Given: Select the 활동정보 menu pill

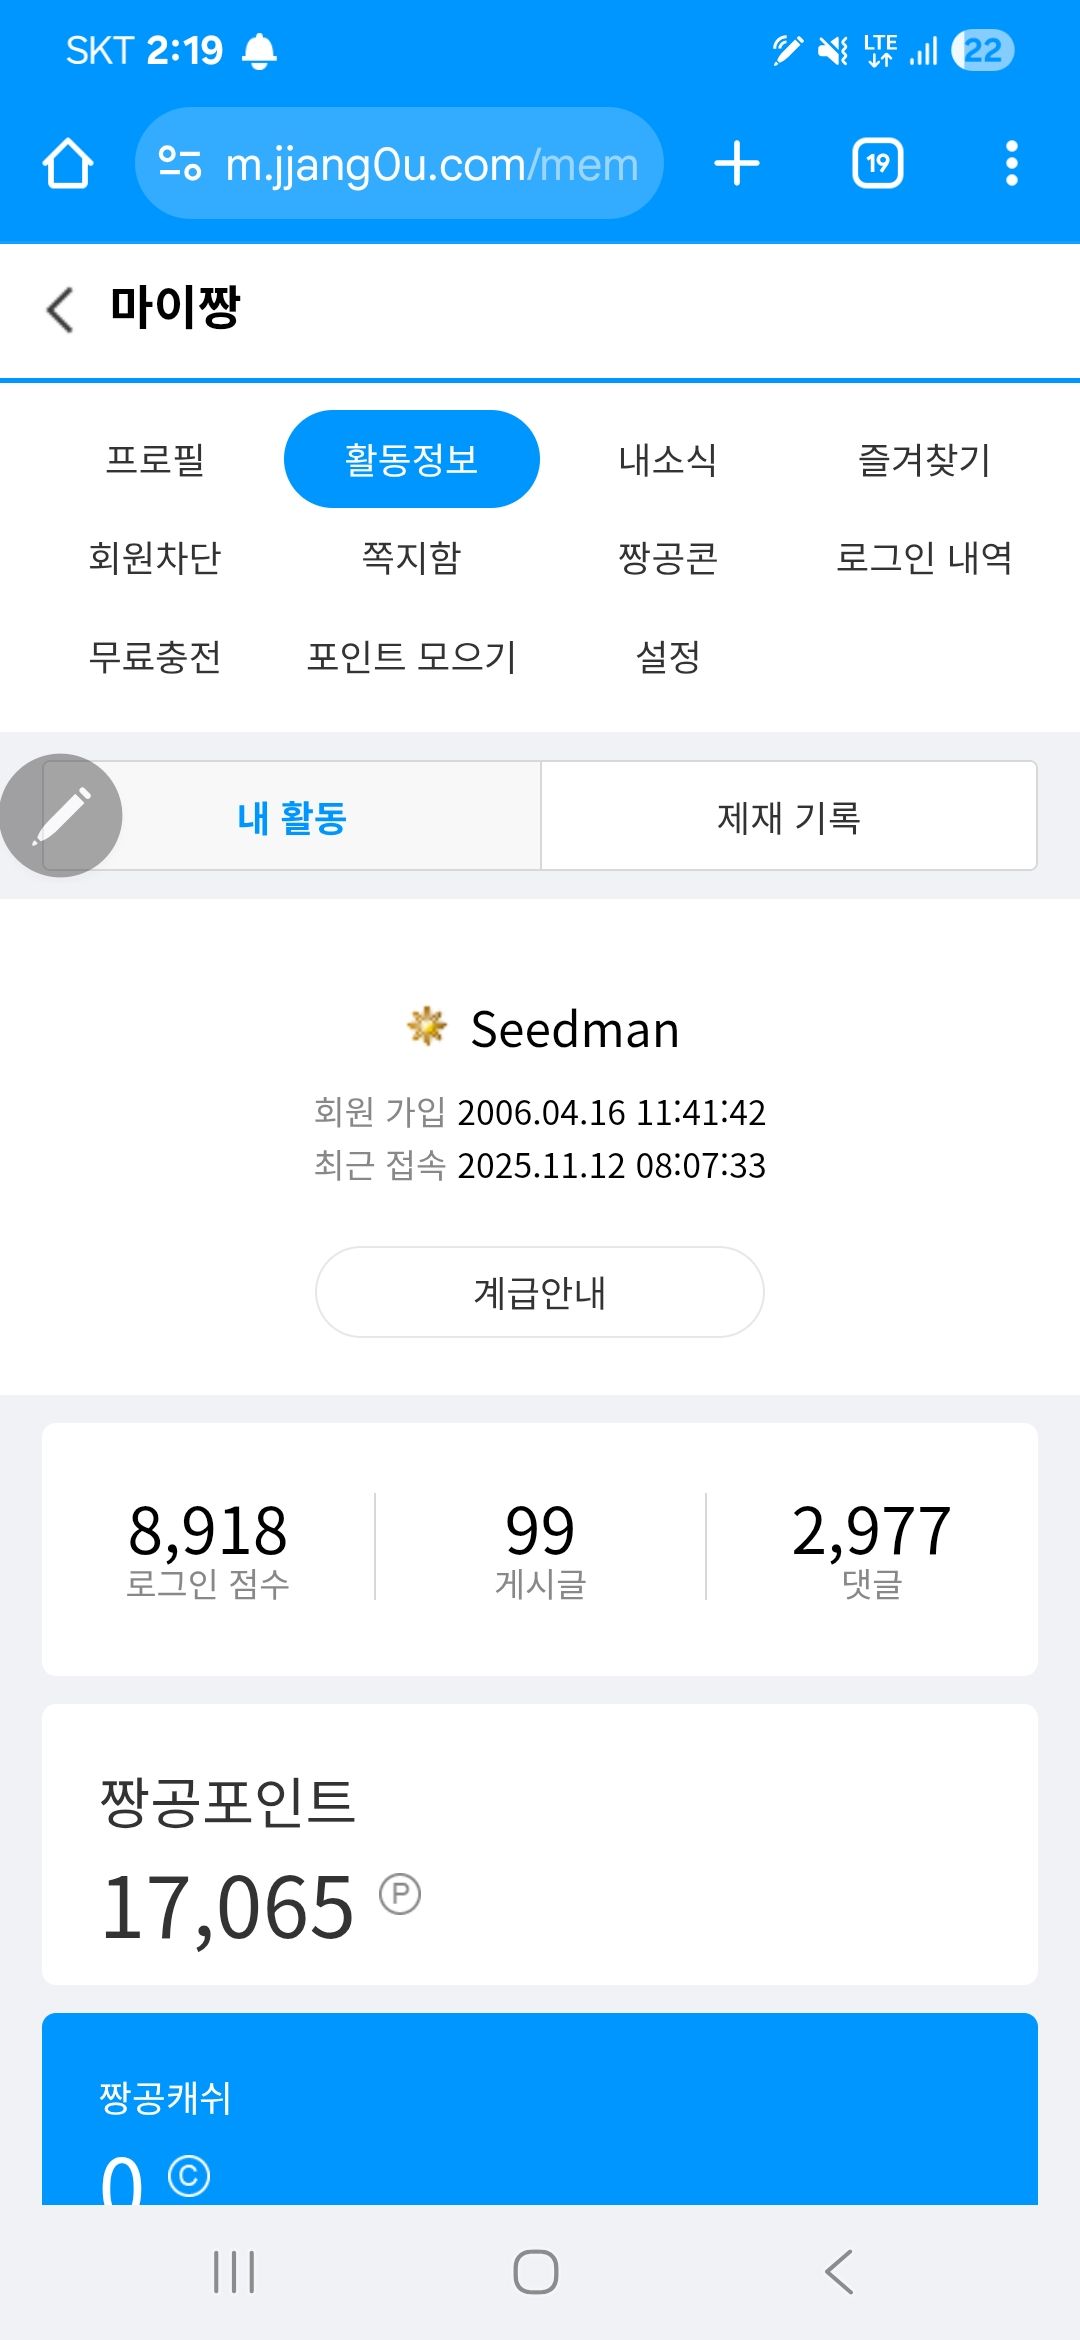Looking at the screenshot, I should [x=411, y=460].
